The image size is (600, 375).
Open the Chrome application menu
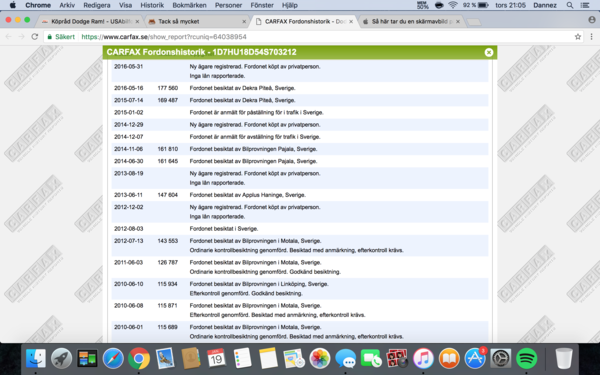pos(38,5)
